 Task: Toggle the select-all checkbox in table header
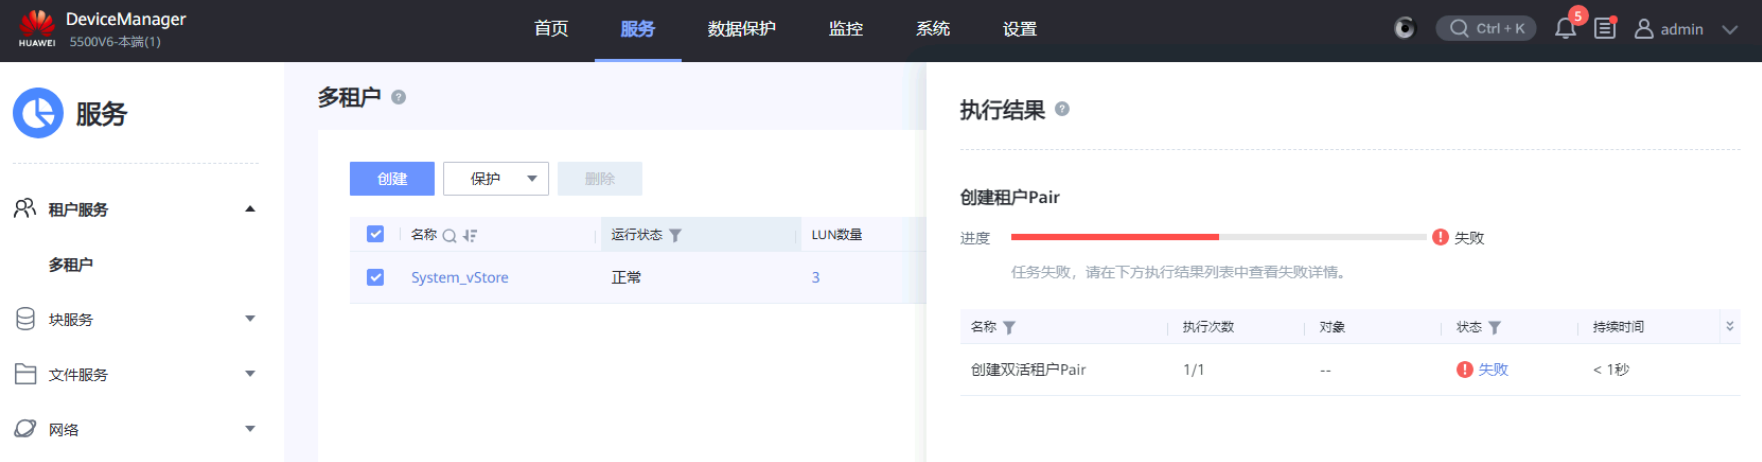point(375,234)
